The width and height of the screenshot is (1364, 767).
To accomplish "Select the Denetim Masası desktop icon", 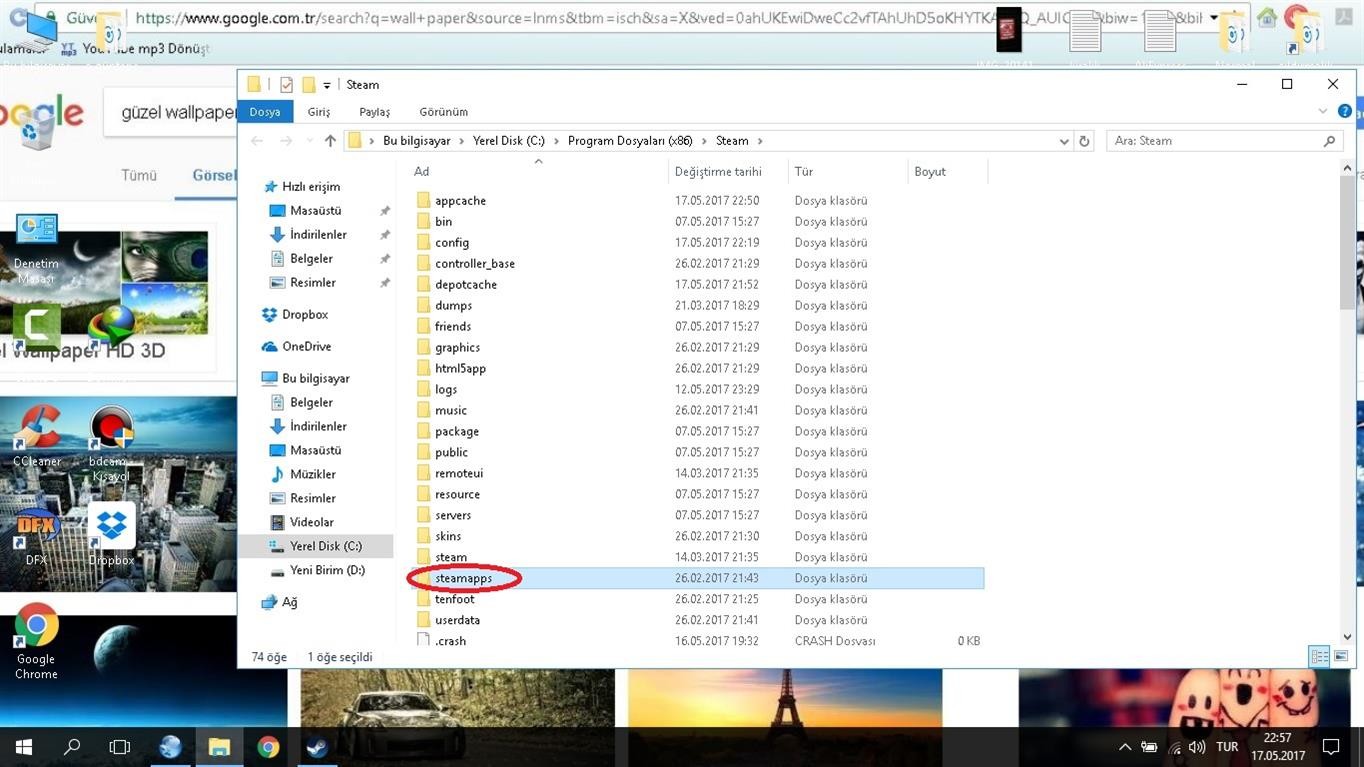I will point(36,248).
